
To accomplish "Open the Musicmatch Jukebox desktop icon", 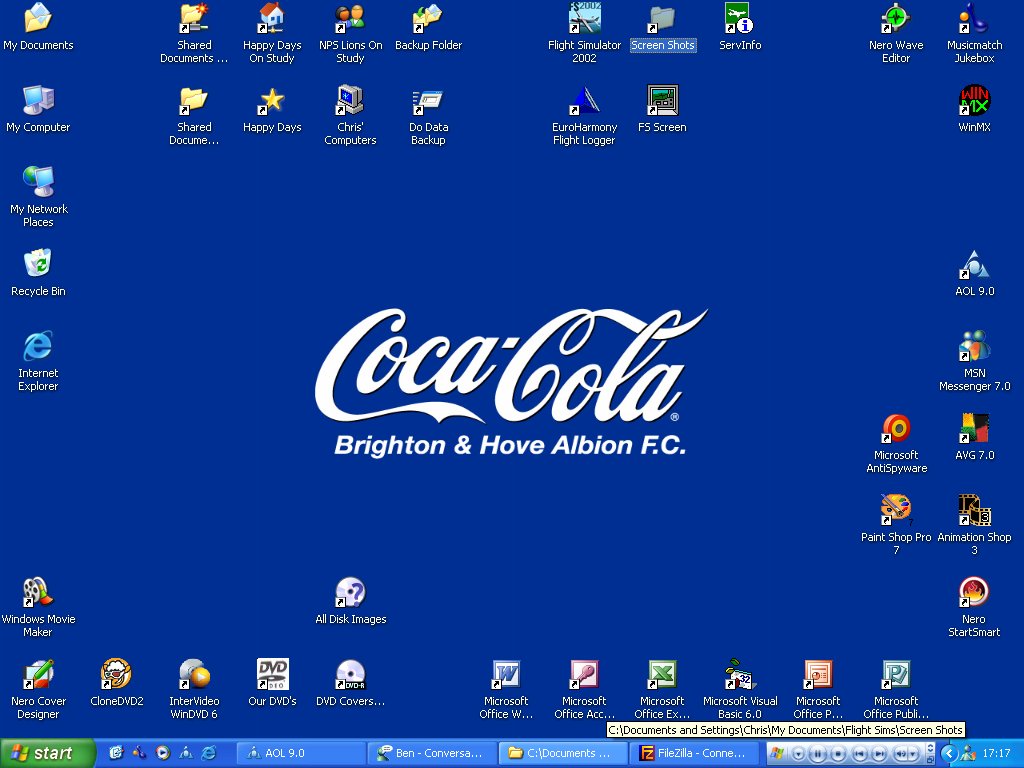I will point(974,33).
